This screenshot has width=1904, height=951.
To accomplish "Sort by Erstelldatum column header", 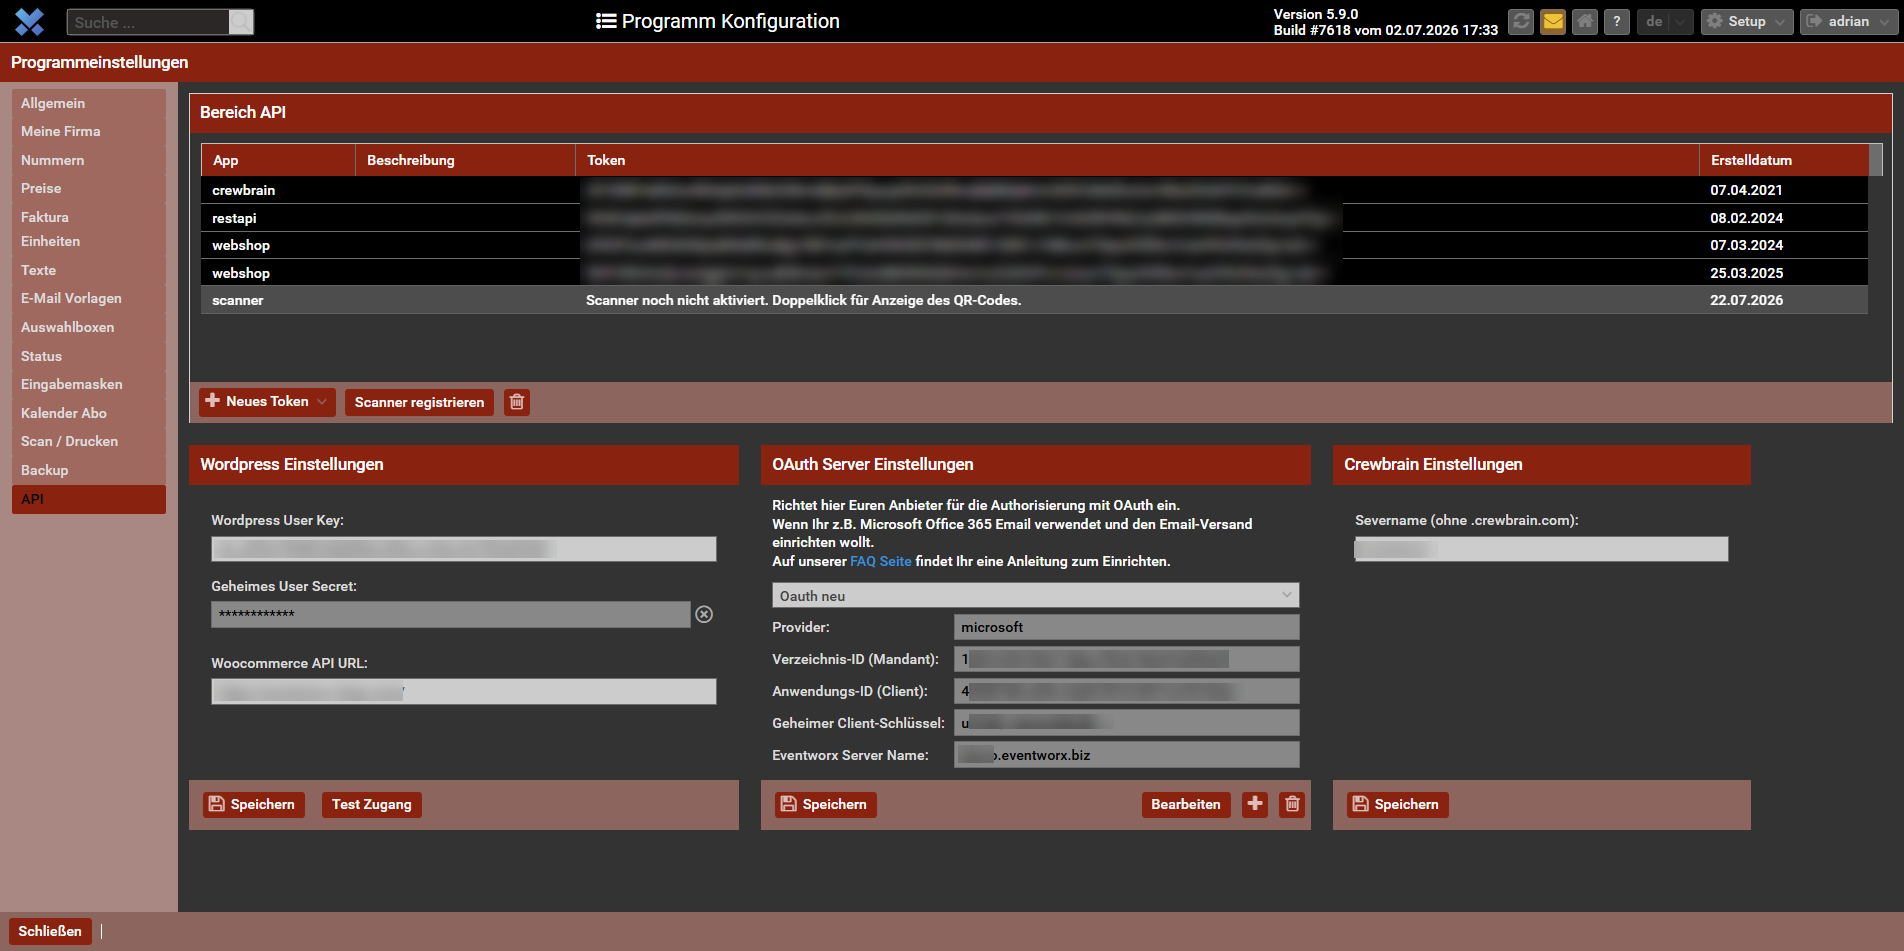I will [x=1784, y=160].
